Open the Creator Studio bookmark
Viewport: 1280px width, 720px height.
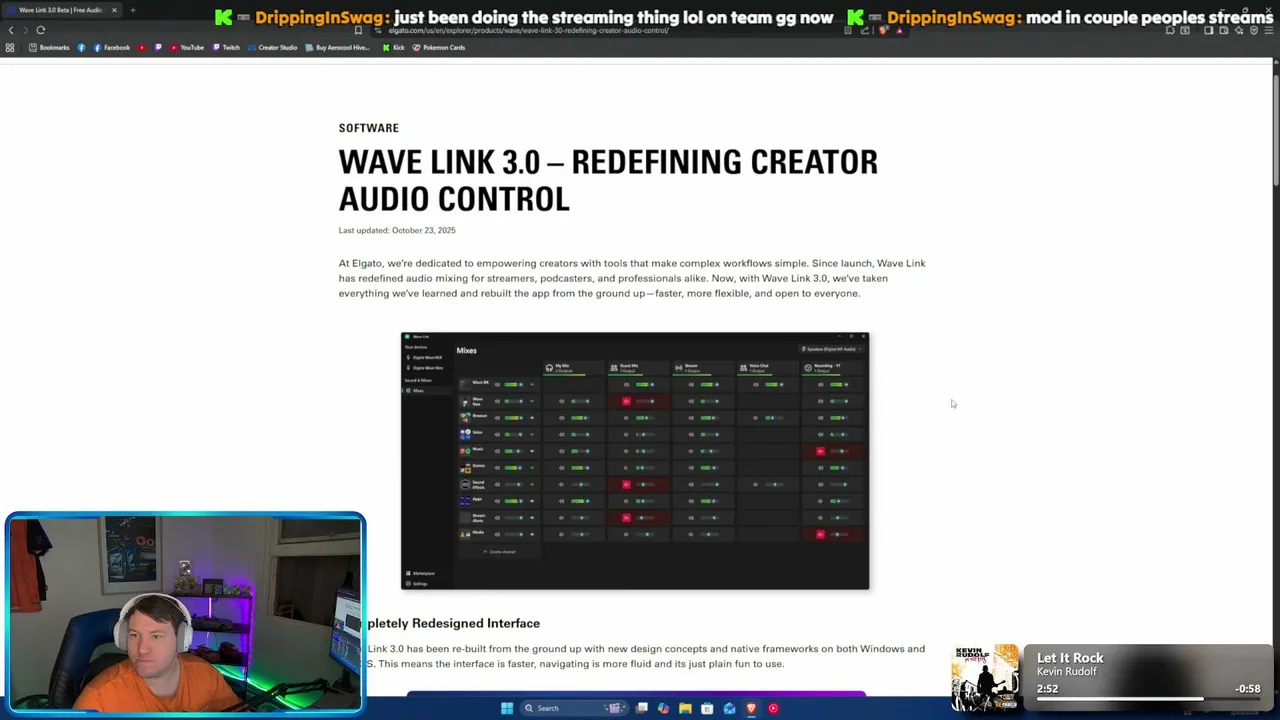tap(272, 48)
